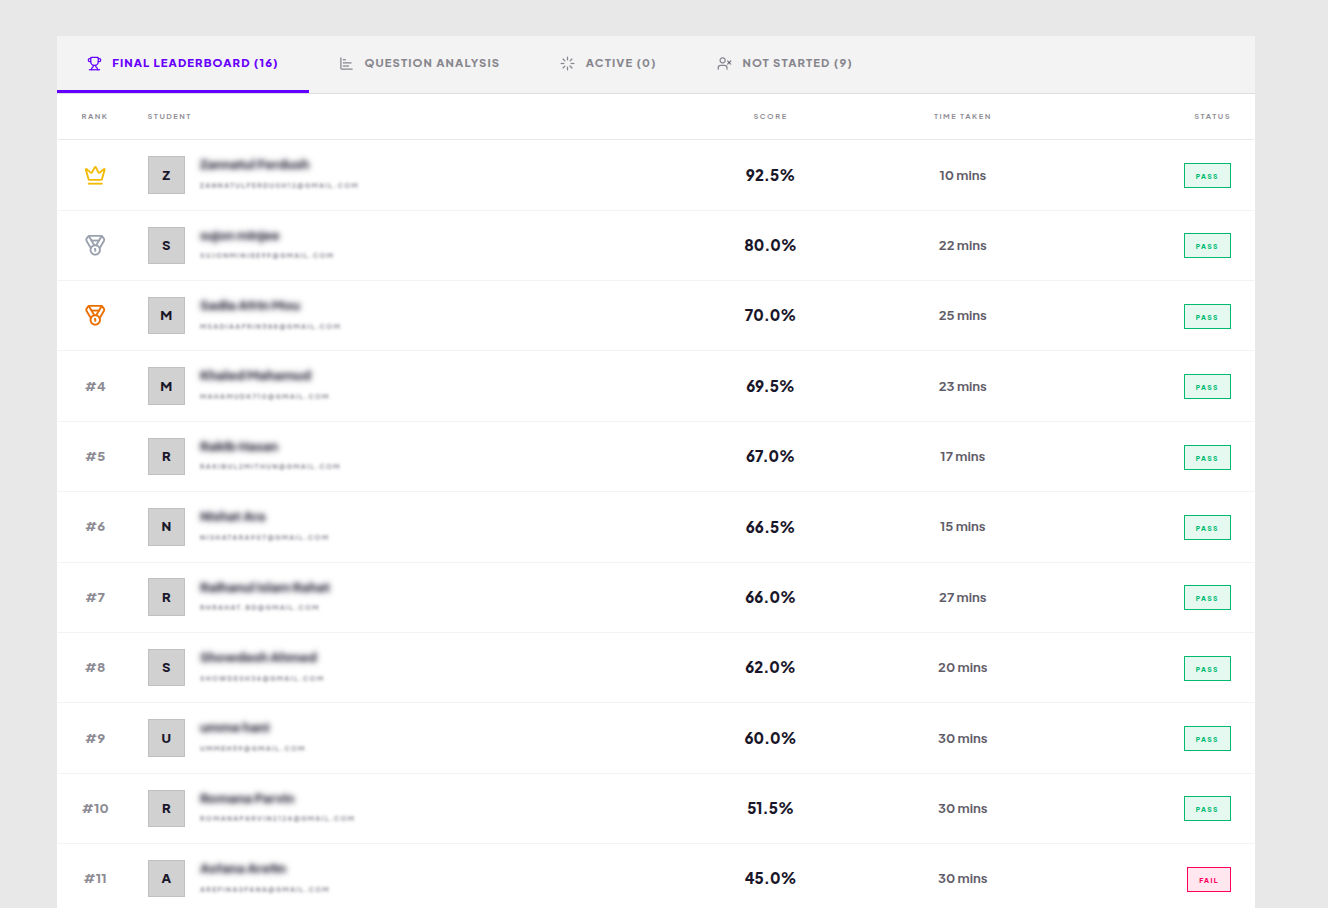Click the 27 mins time value
1328x908 pixels.
click(x=962, y=597)
